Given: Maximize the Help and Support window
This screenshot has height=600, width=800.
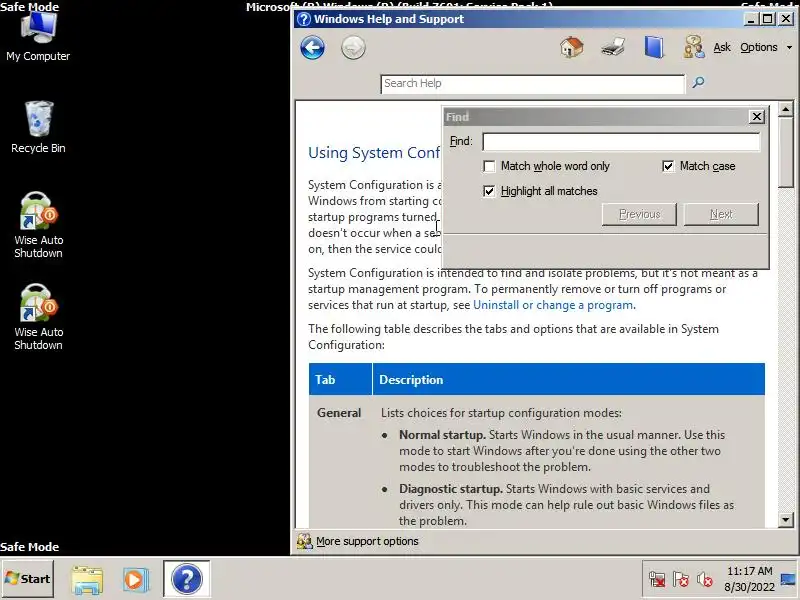Looking at the screenshot, I should coord(767,19).
